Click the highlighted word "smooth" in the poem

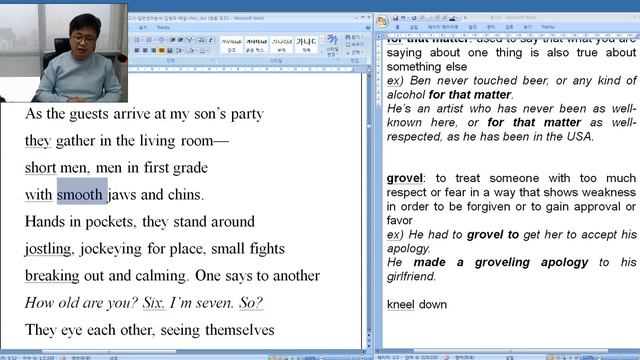(x=80, y=194)
